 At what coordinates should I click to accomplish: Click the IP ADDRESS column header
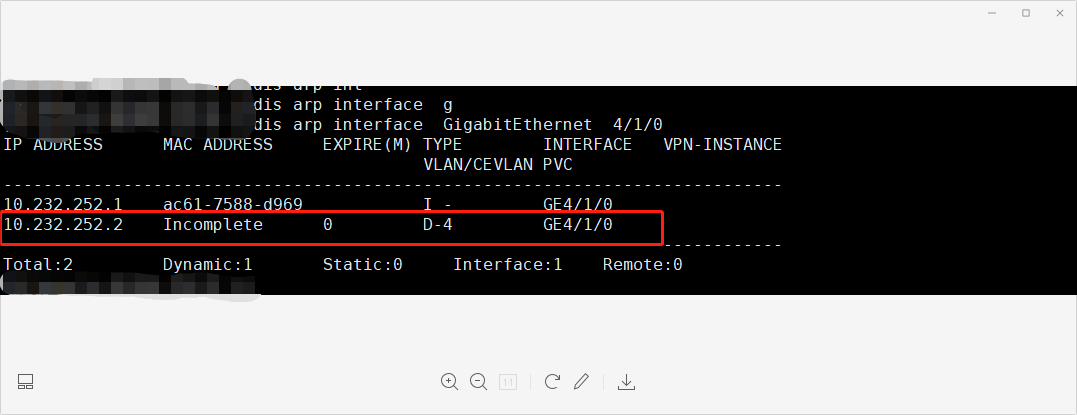point(53,145)
